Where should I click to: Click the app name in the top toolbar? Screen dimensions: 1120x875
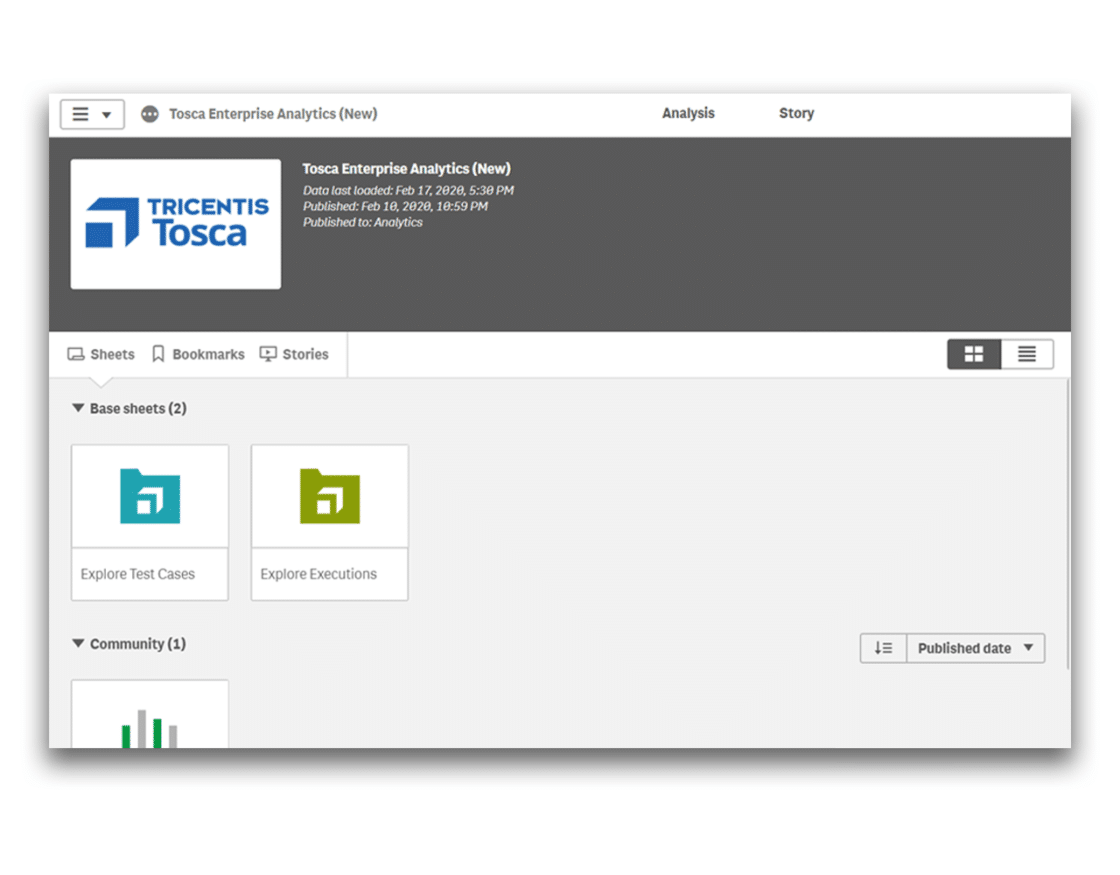(x=273, y=114)
